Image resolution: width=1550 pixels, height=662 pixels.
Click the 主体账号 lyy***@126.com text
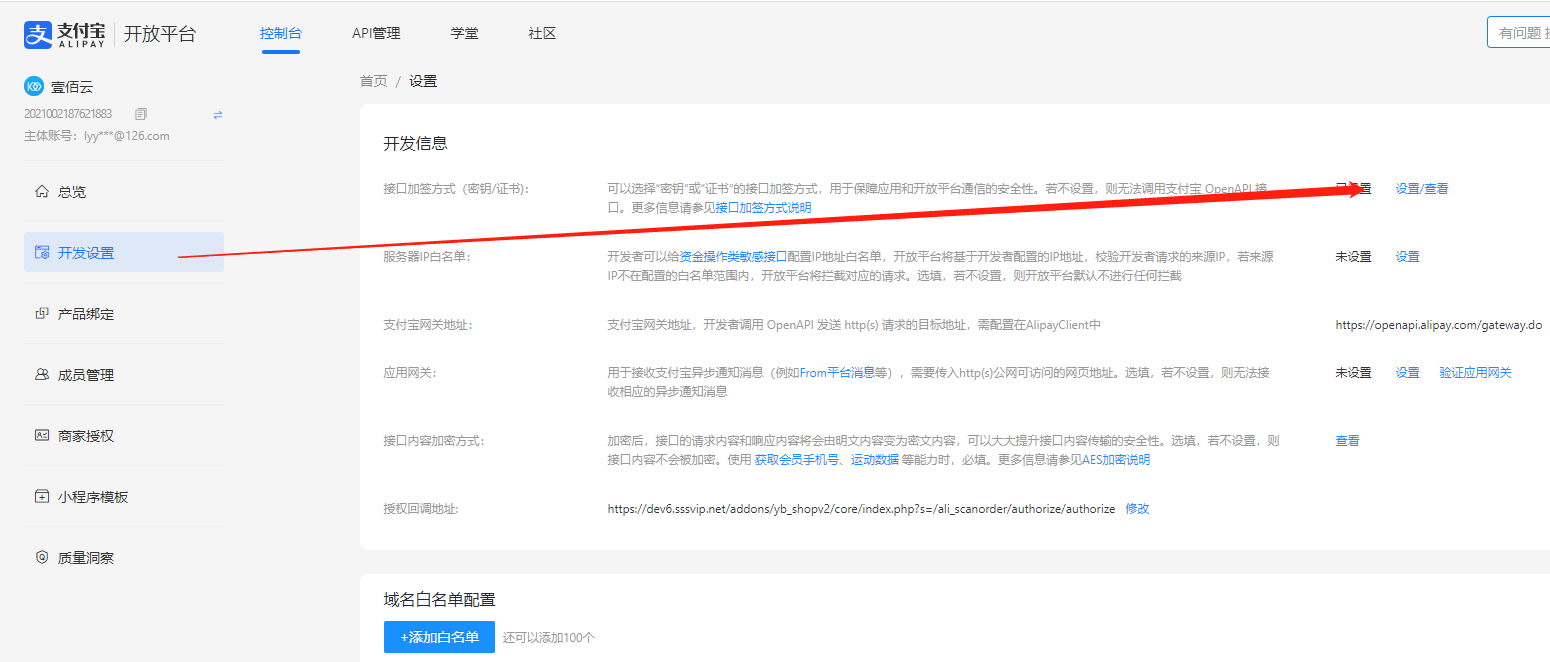coord(97,136)
